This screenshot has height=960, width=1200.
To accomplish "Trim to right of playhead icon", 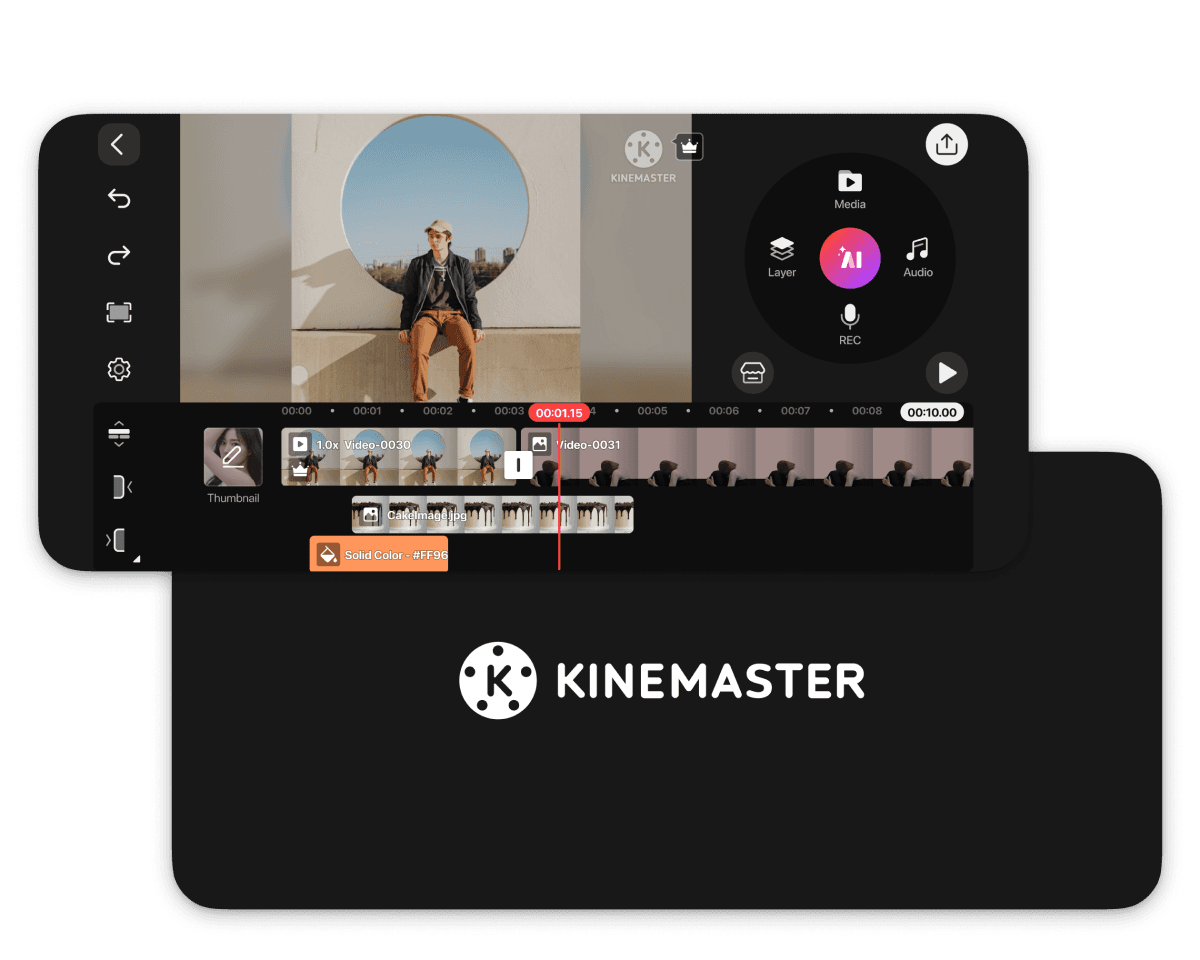I will 116,541.
